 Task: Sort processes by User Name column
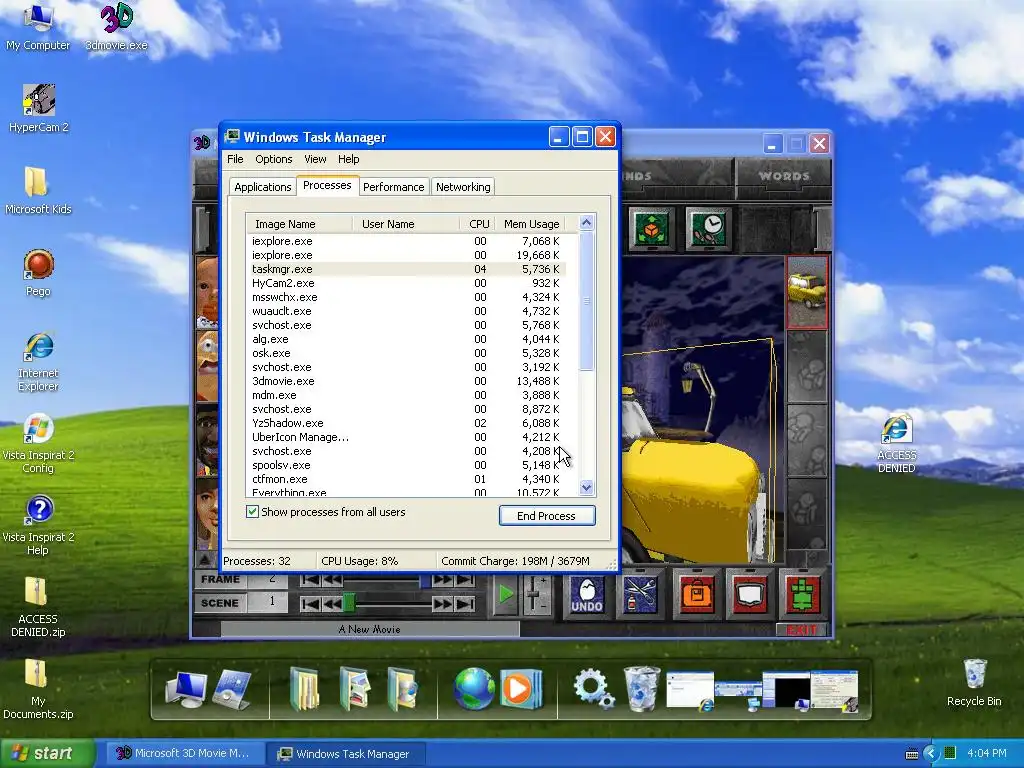click(x=406, y=224)
